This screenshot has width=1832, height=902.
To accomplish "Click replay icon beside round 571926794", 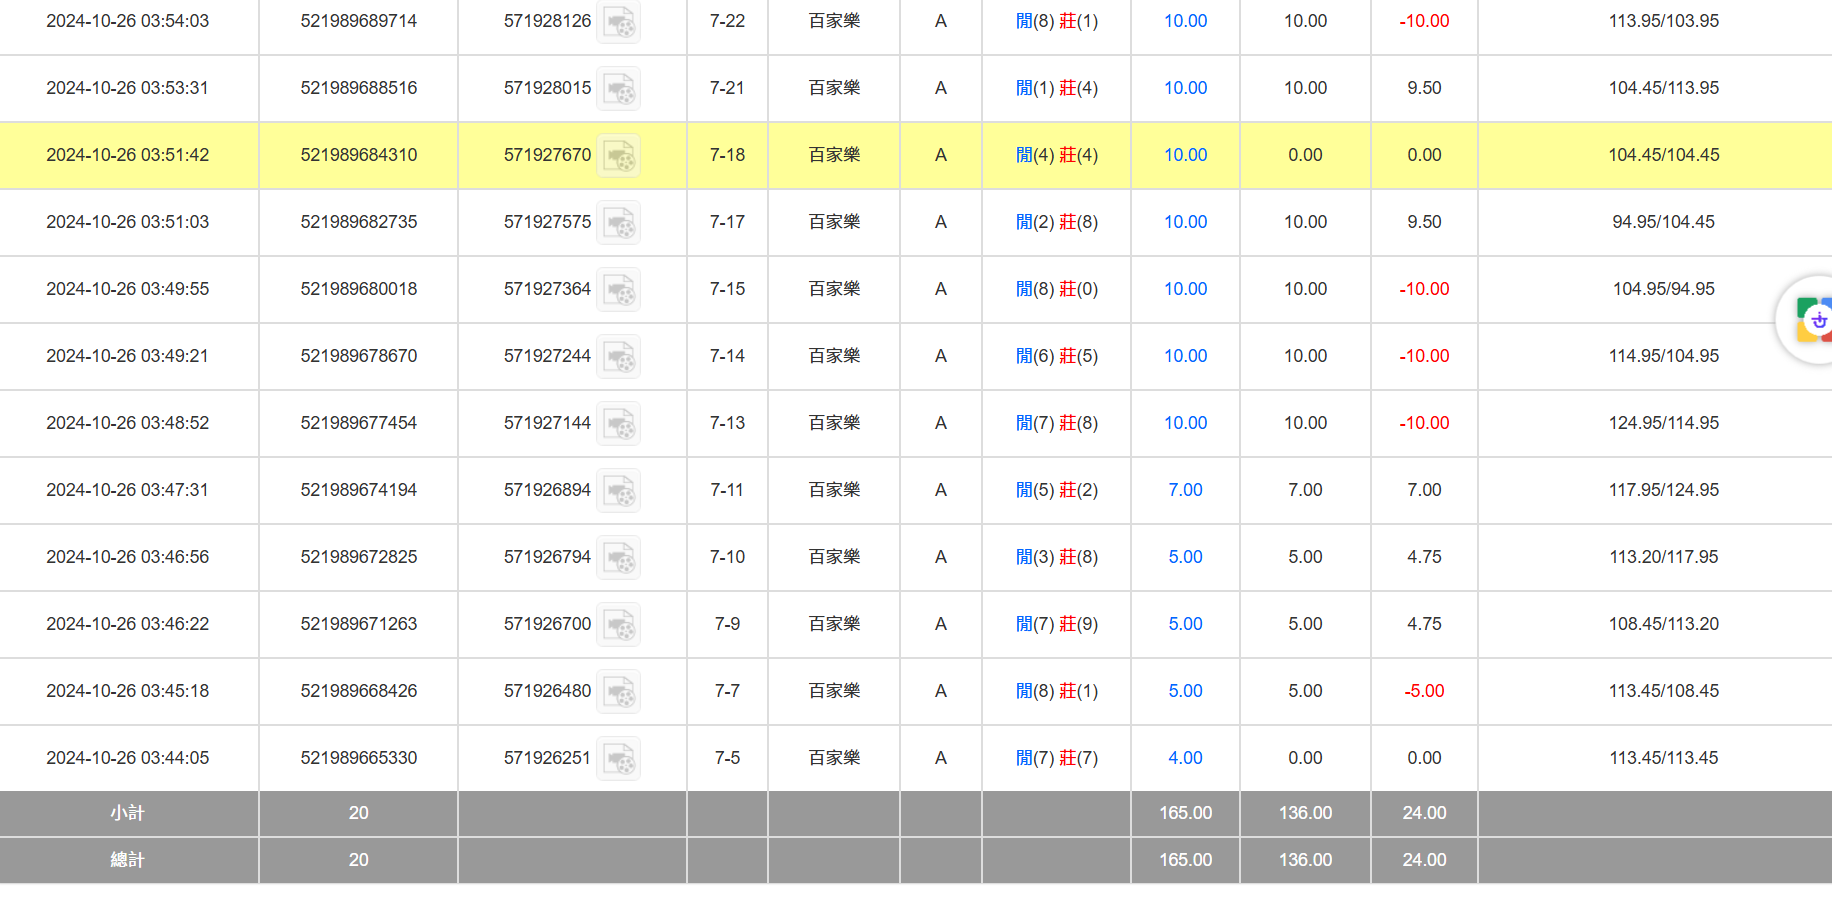I will point(619,558).
